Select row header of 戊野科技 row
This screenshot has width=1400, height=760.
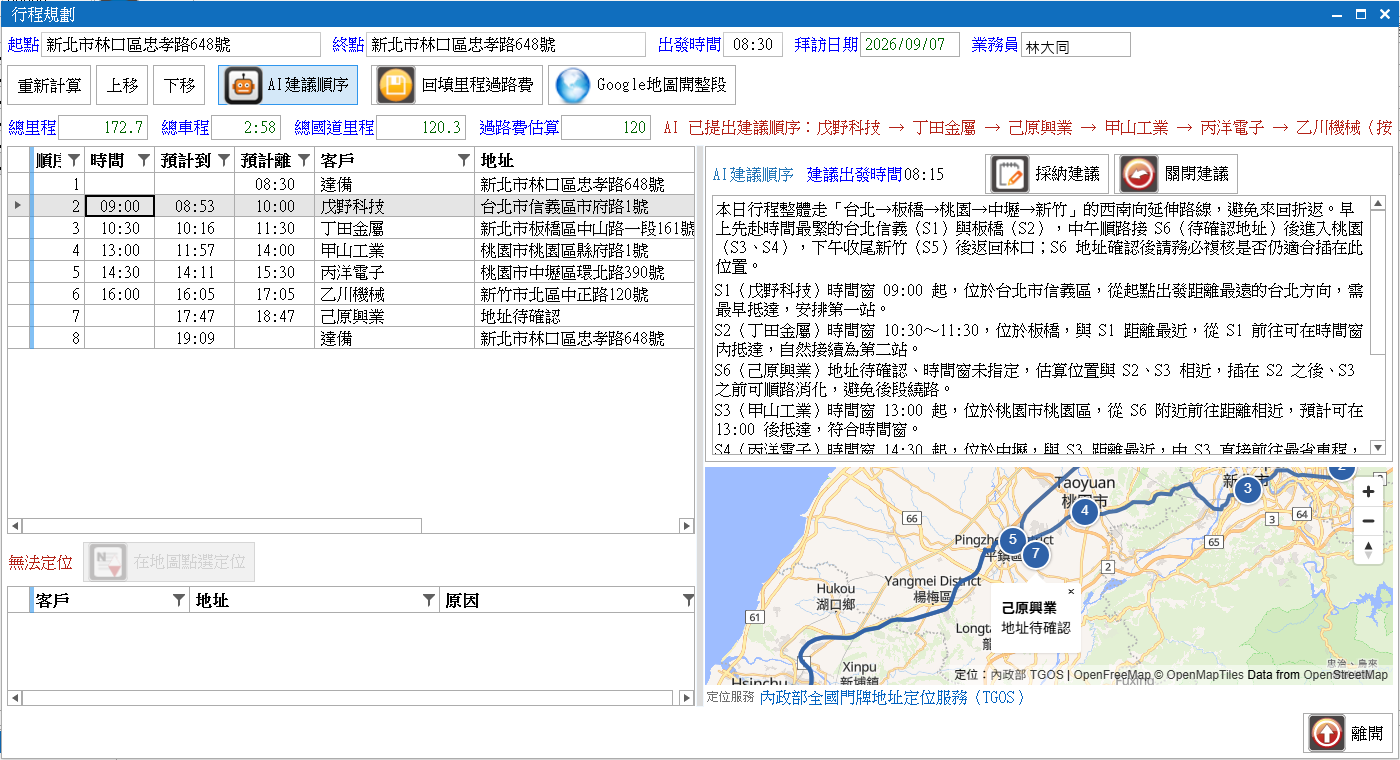pos(18,206)
